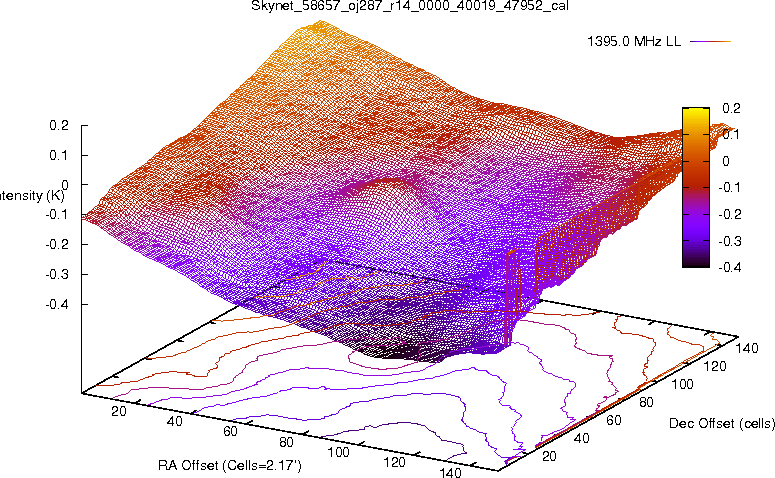Click the plot title Skynet_58657_oj287_r14_0000_40019_47952_cal
Screen dimensions: 775x478
click(410, 6)
